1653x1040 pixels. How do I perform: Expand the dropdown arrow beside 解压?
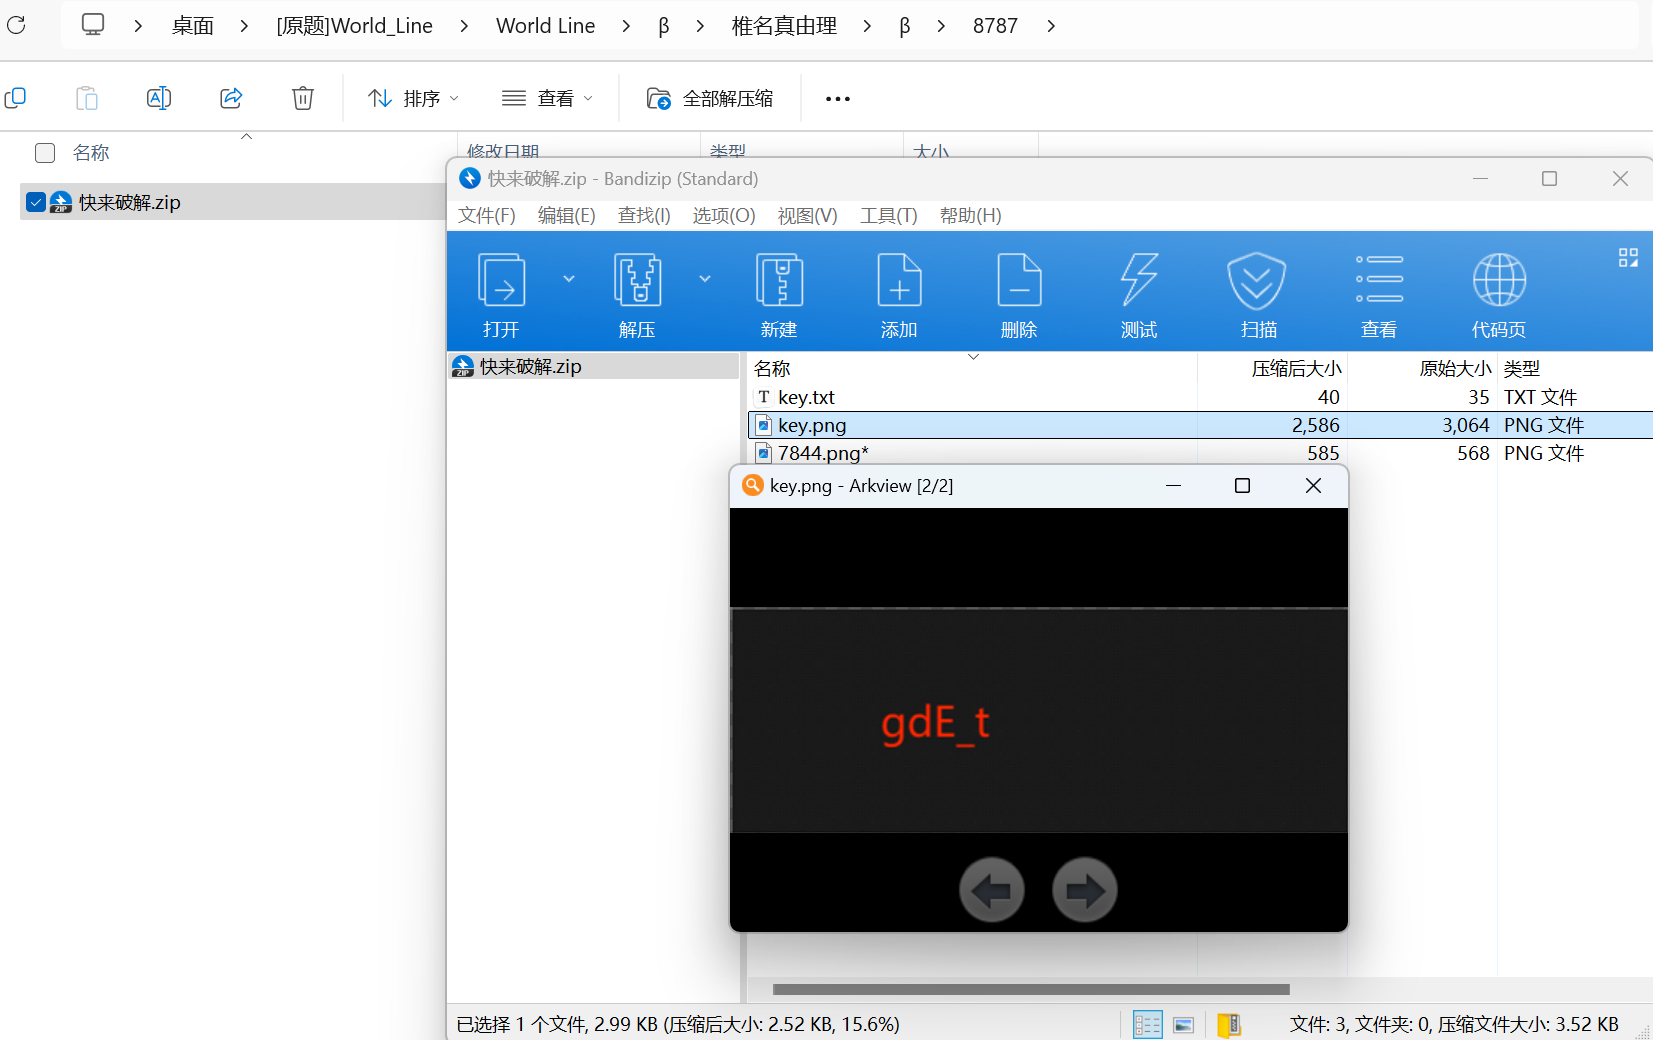coord(705,279)
